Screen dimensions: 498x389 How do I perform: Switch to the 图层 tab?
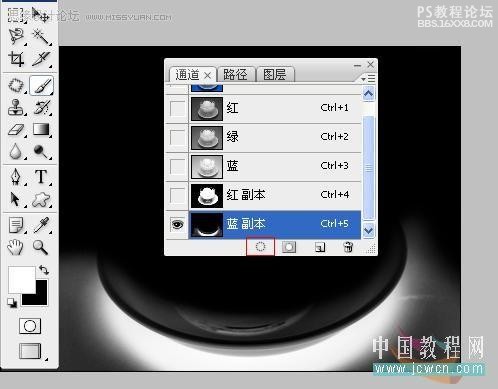tap(275, 74)
